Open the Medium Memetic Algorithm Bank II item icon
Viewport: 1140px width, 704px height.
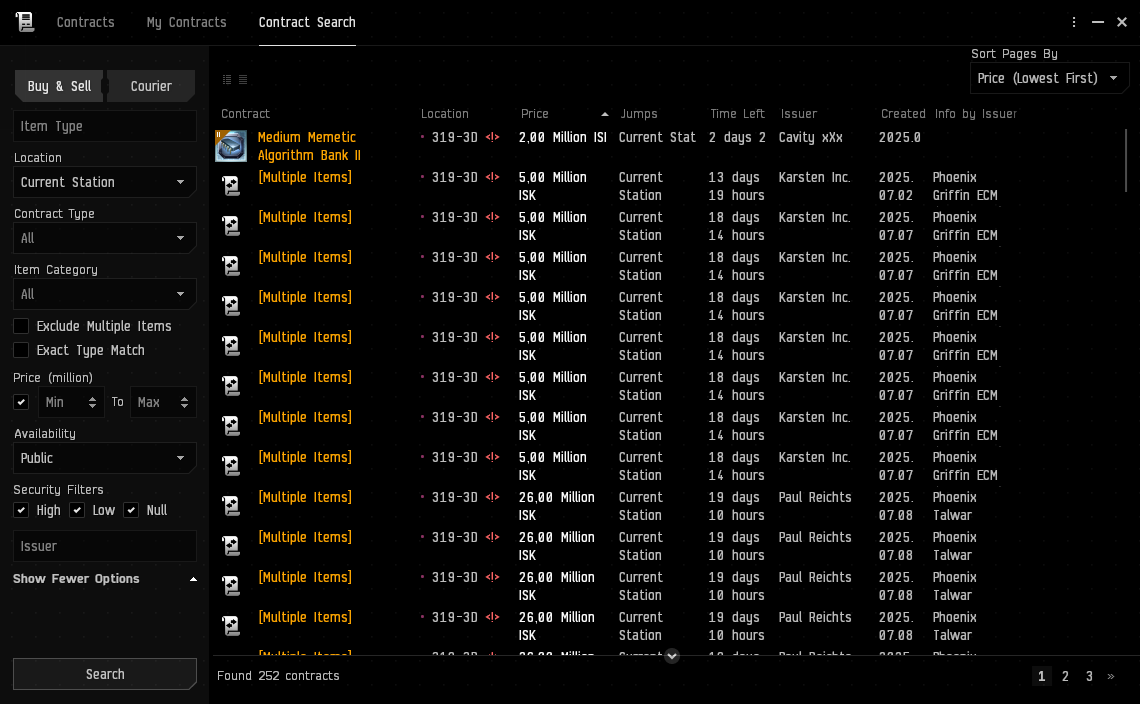click(231, 146)
